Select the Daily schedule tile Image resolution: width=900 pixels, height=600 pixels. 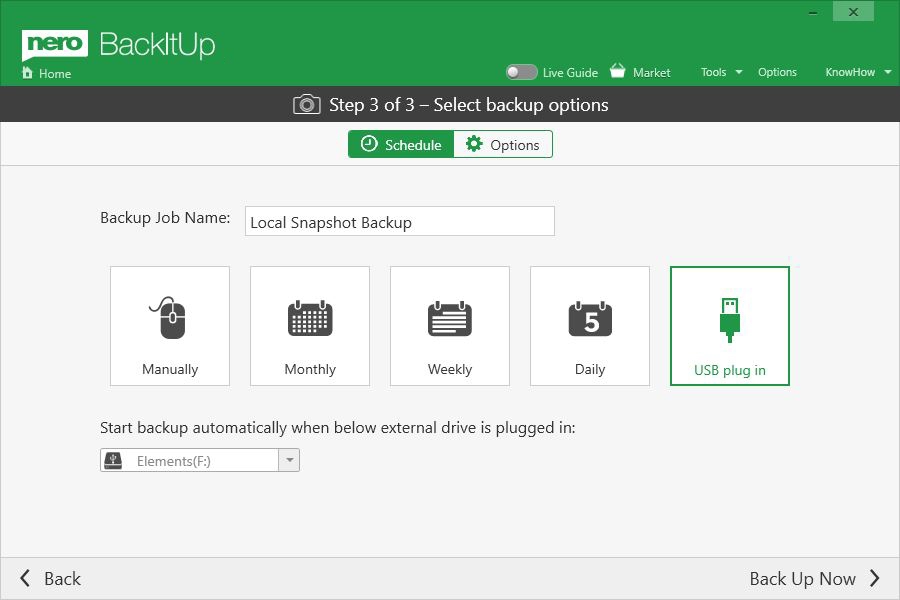pos(590,326)
